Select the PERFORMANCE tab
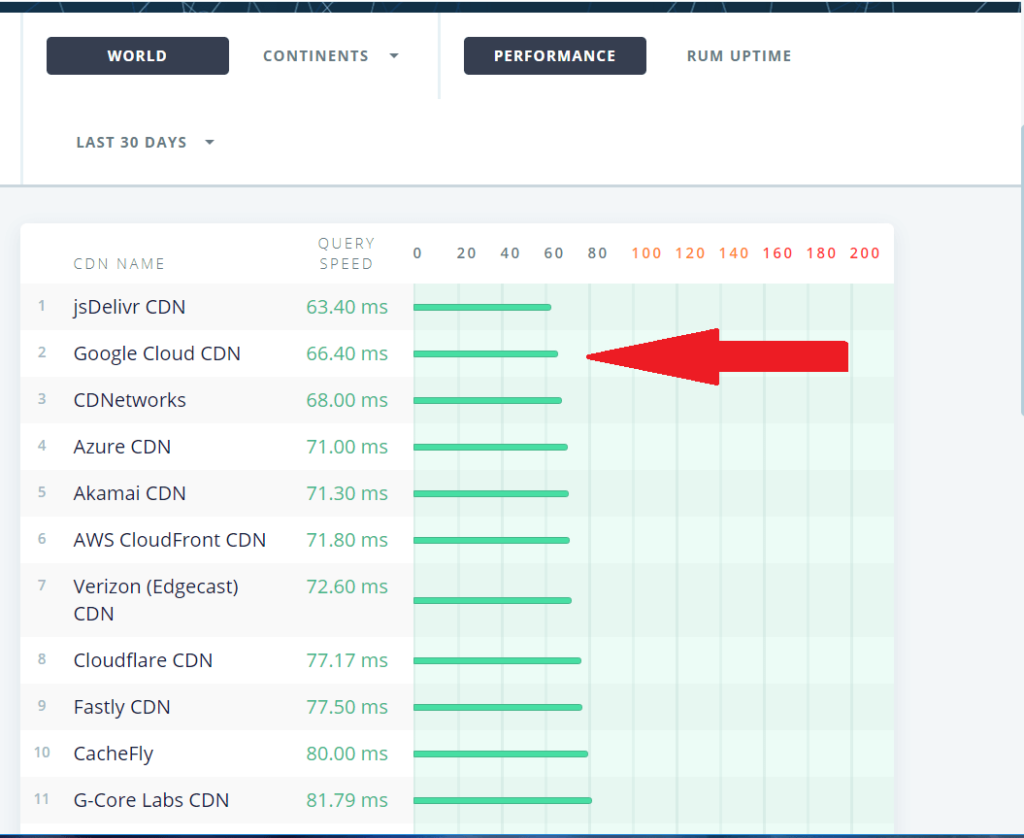 click(554, 56)
